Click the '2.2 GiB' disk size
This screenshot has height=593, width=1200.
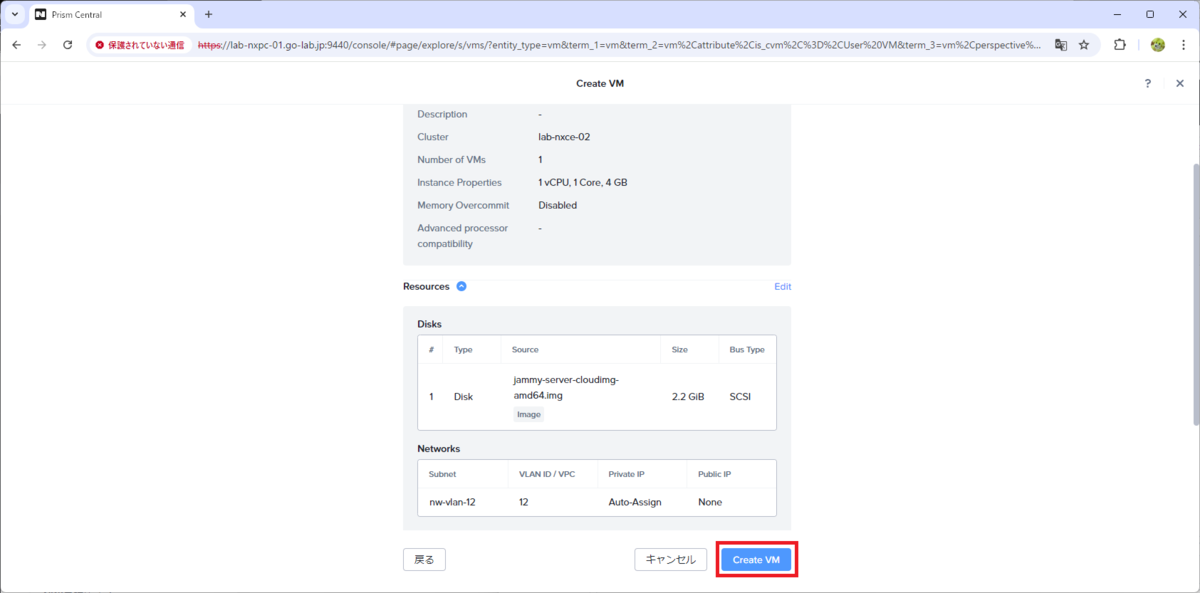click(688, 397)
